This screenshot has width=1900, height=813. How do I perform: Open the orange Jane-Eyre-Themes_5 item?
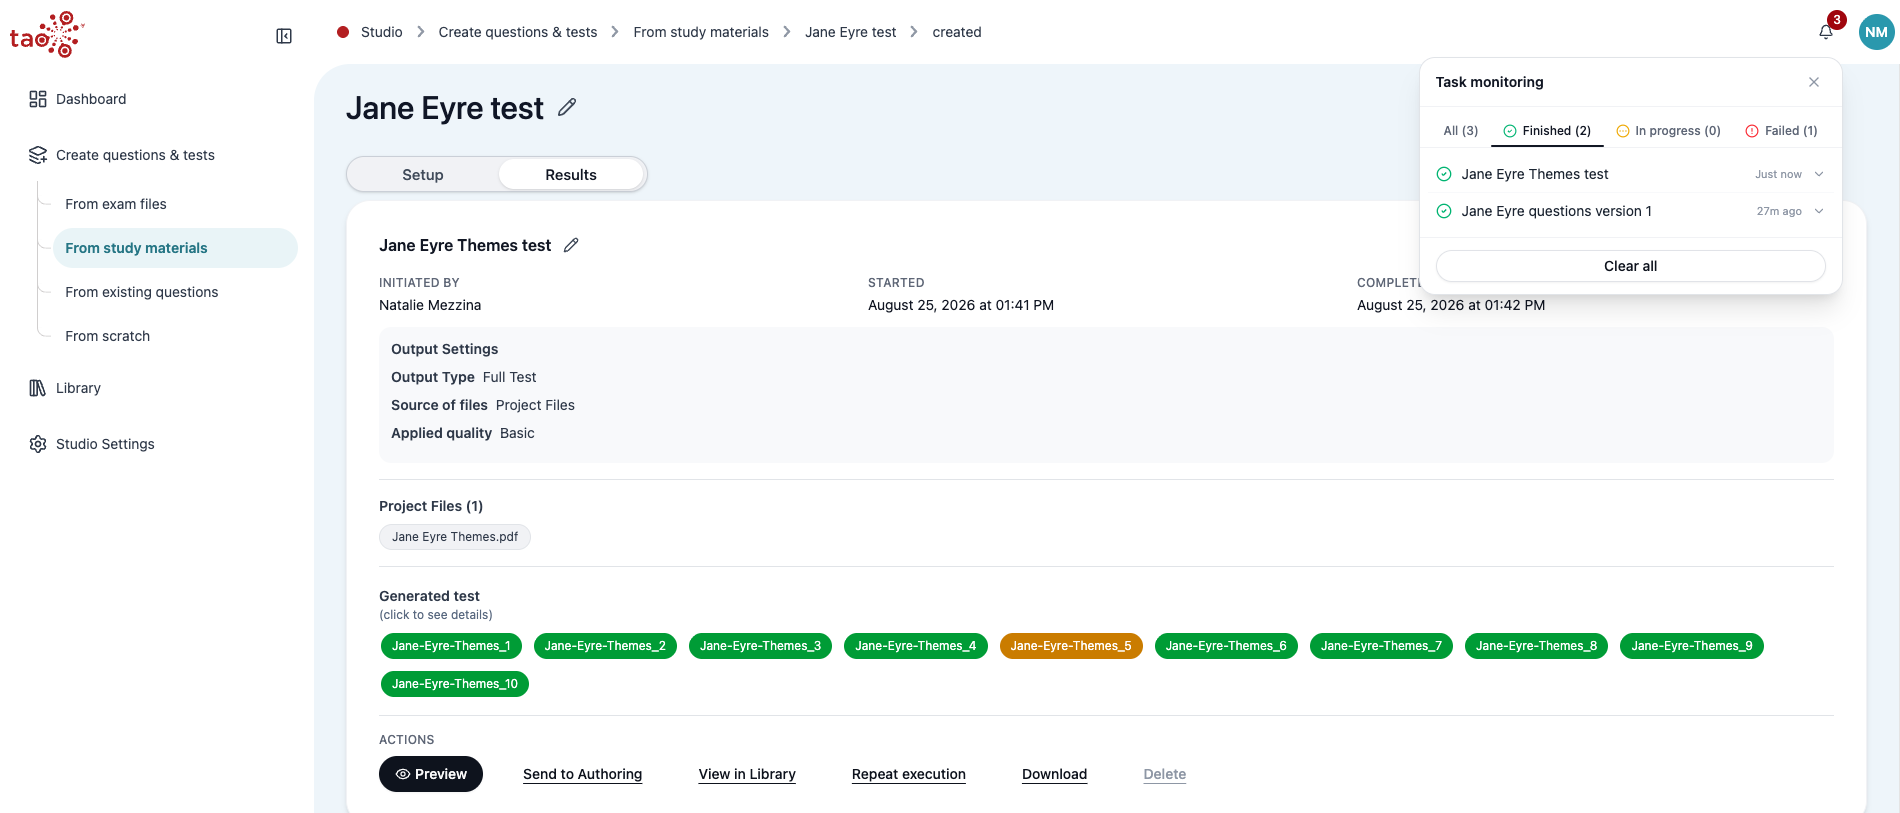1070,646
